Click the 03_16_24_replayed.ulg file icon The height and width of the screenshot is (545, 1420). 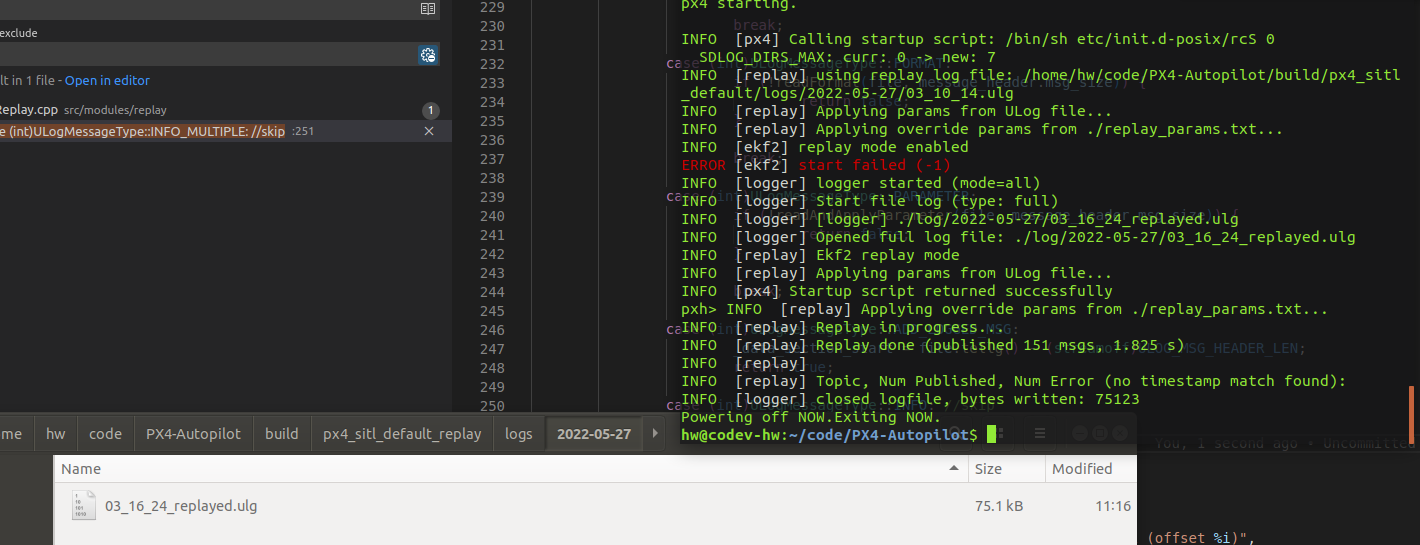pos(84,506)
